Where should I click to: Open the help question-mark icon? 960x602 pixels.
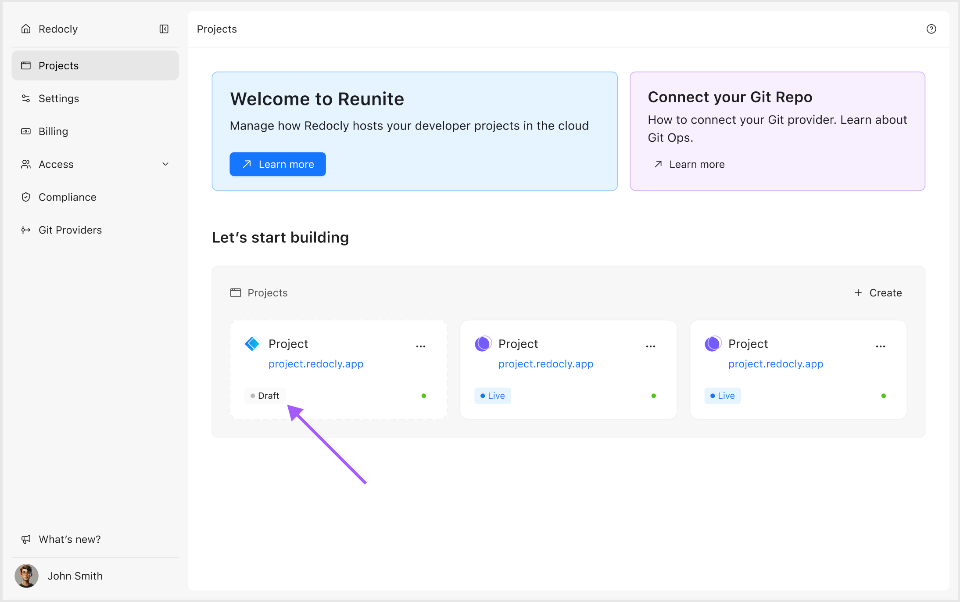pyautogui.click(x=931, y=29)
